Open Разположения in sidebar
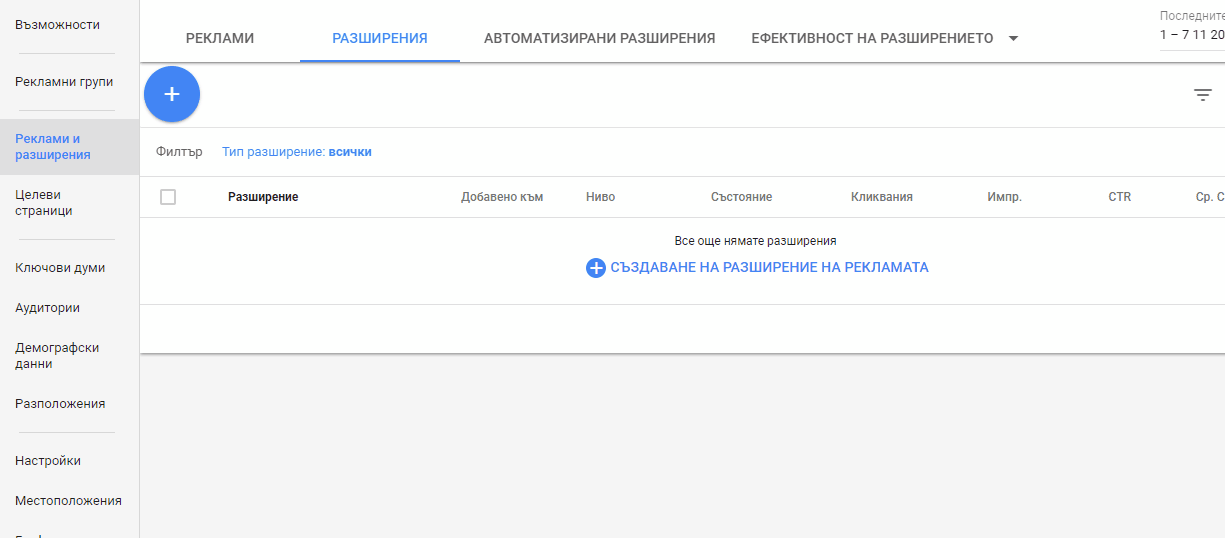1225x538 pixels. point(60,404)
